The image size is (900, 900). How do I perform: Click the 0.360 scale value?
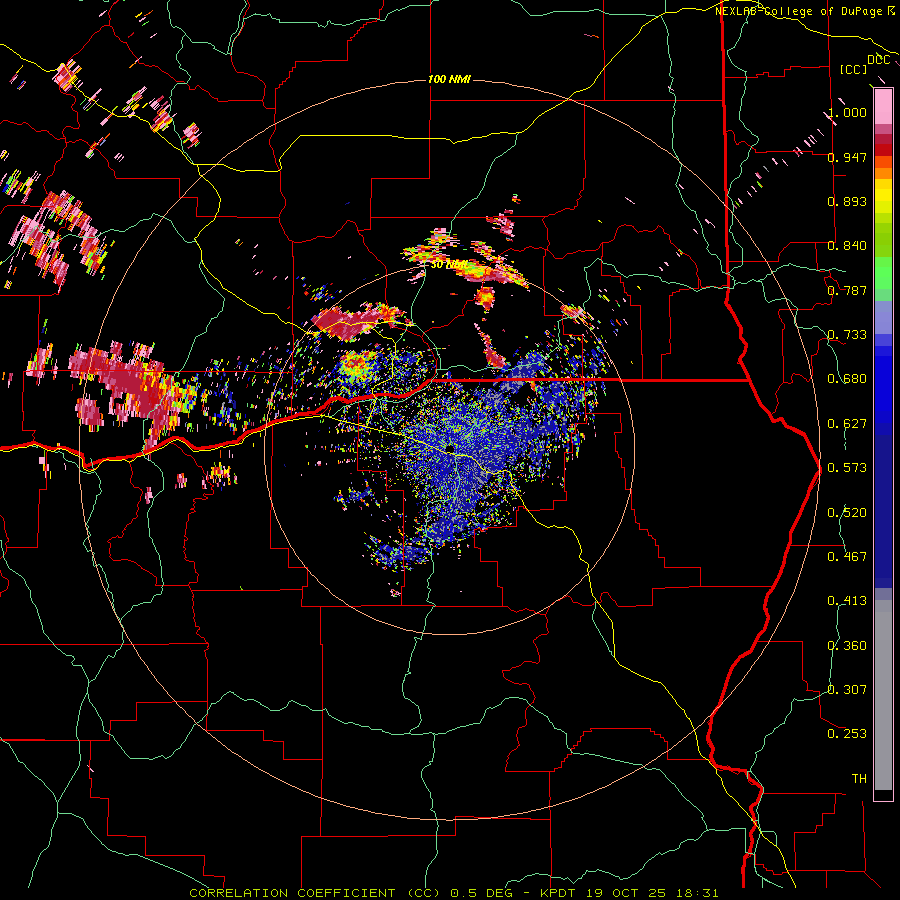[x=847, y=646]
